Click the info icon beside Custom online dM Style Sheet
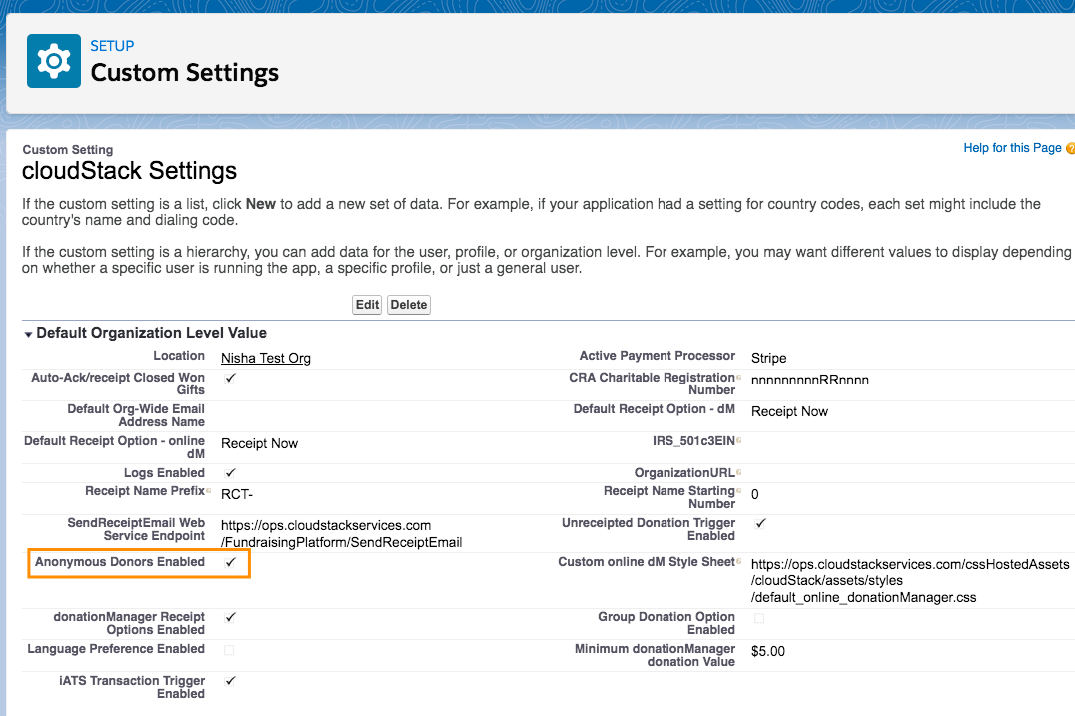The width and height of the screenshot is (1075, 716). tap(738, 561)
